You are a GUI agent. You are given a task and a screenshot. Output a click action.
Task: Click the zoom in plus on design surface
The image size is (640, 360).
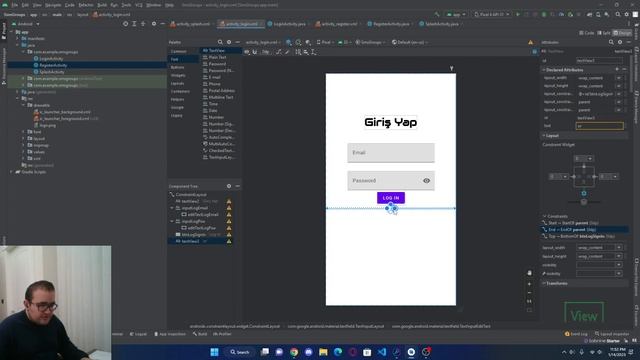pyautogui.click(x=529, y=284)
